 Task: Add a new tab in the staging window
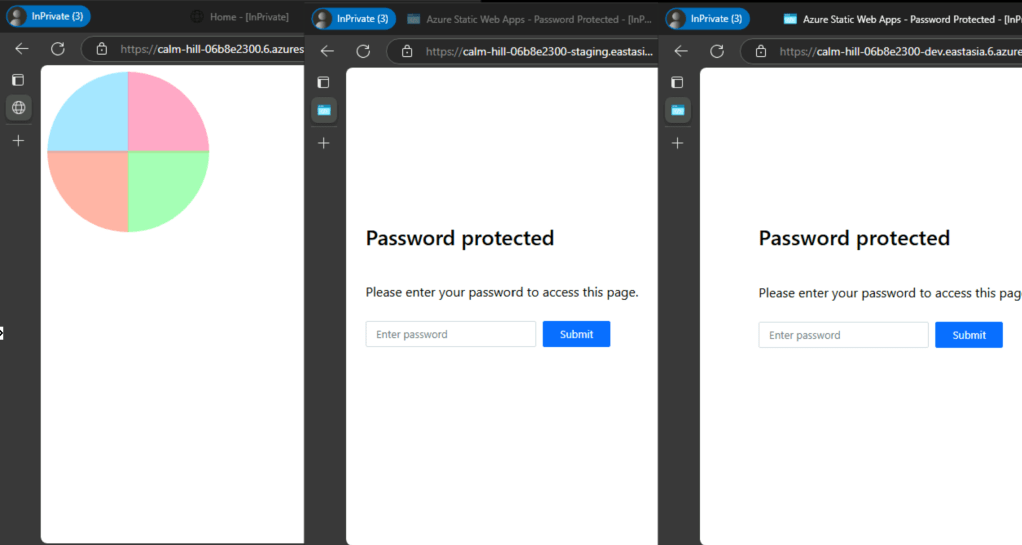click(x=323, y=143)
